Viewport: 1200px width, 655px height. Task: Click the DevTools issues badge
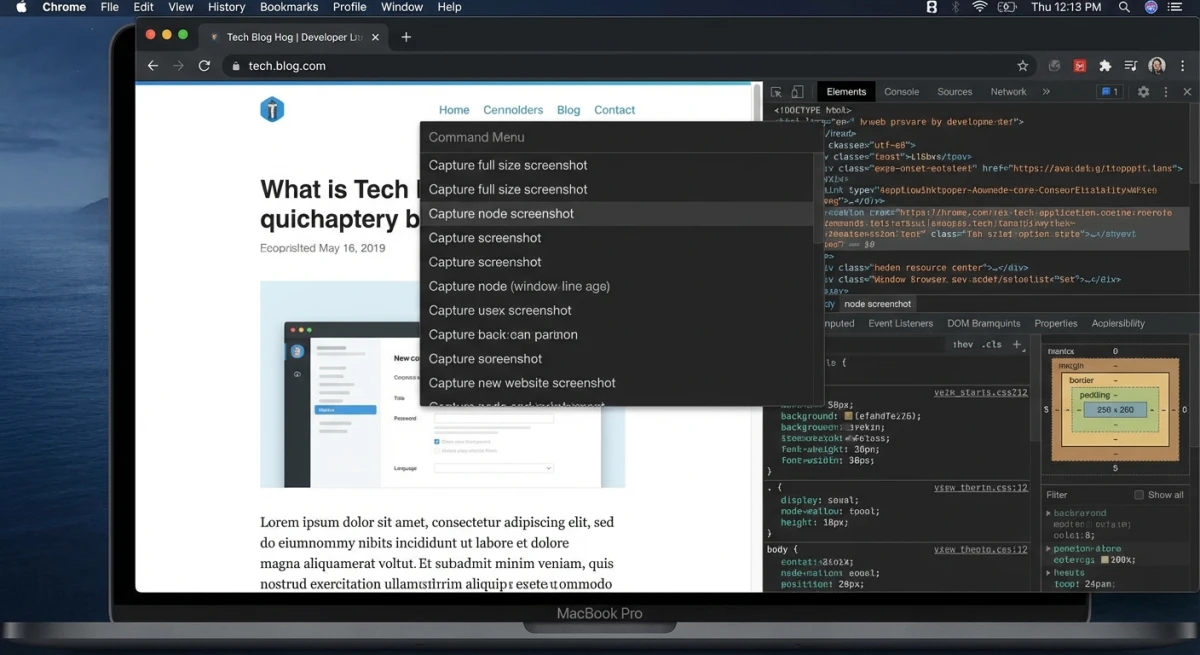[x=1110, y=92]
